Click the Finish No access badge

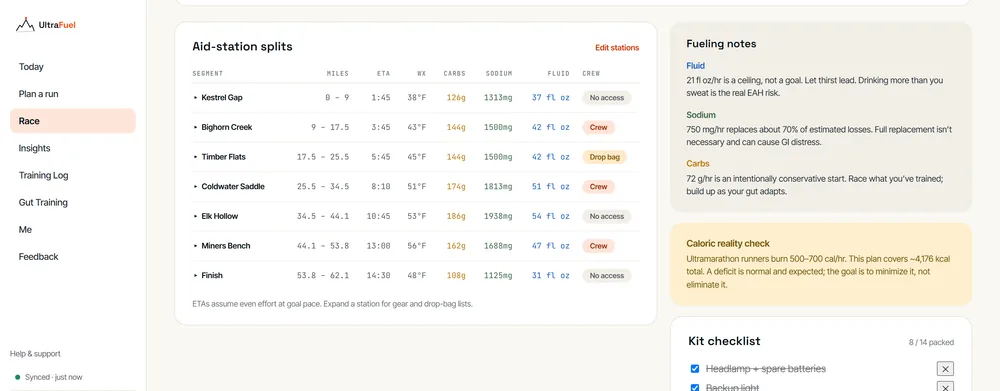point(606,276)
